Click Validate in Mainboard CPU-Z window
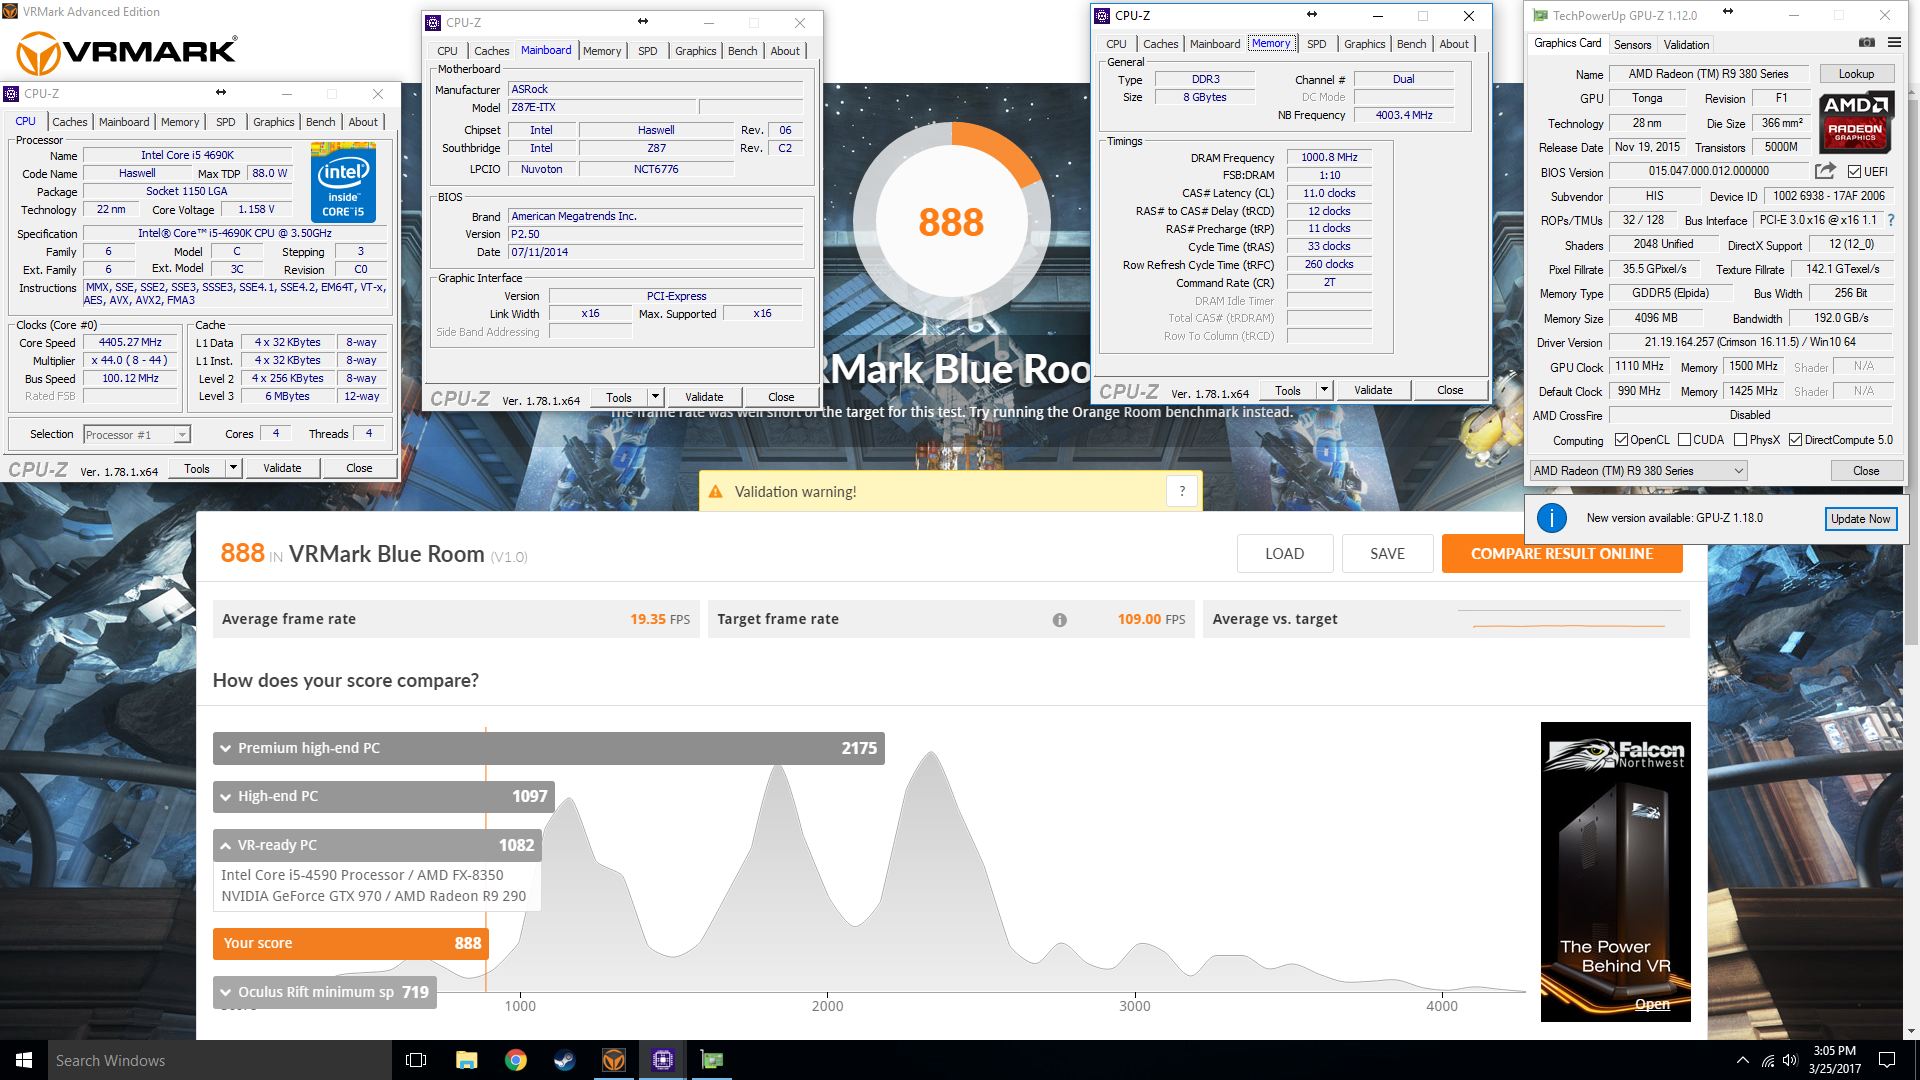1920x1080 pixels. [x=704, y=397]
